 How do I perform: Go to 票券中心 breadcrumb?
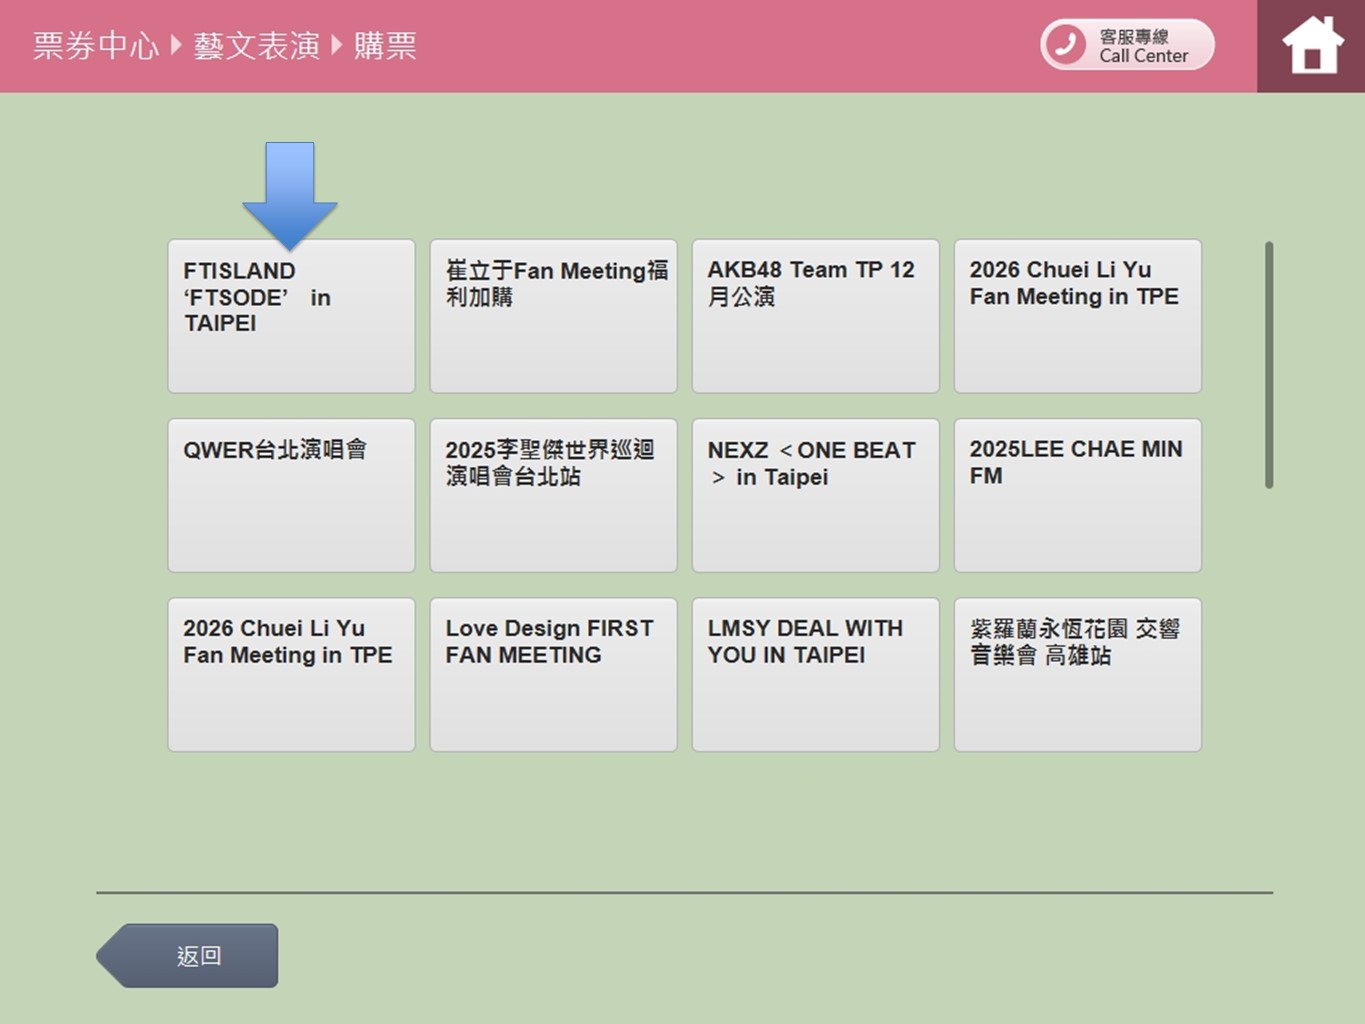tap(95, 46)
